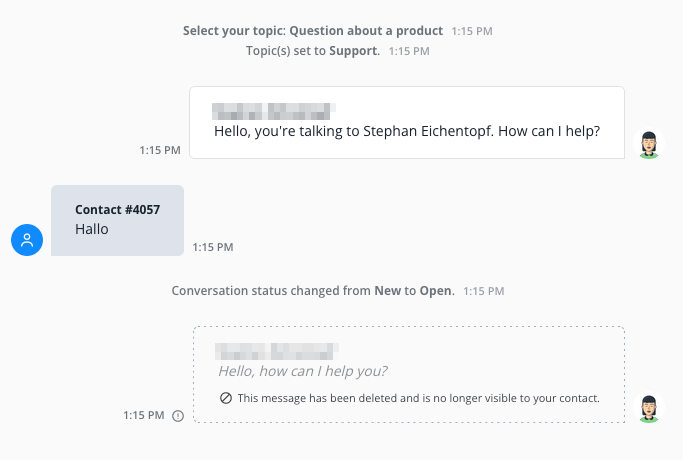Screen dimensions: 683x460
Task: Open the Contact #4057 name label
Action: pyautogui.click(x=117, y=210)
